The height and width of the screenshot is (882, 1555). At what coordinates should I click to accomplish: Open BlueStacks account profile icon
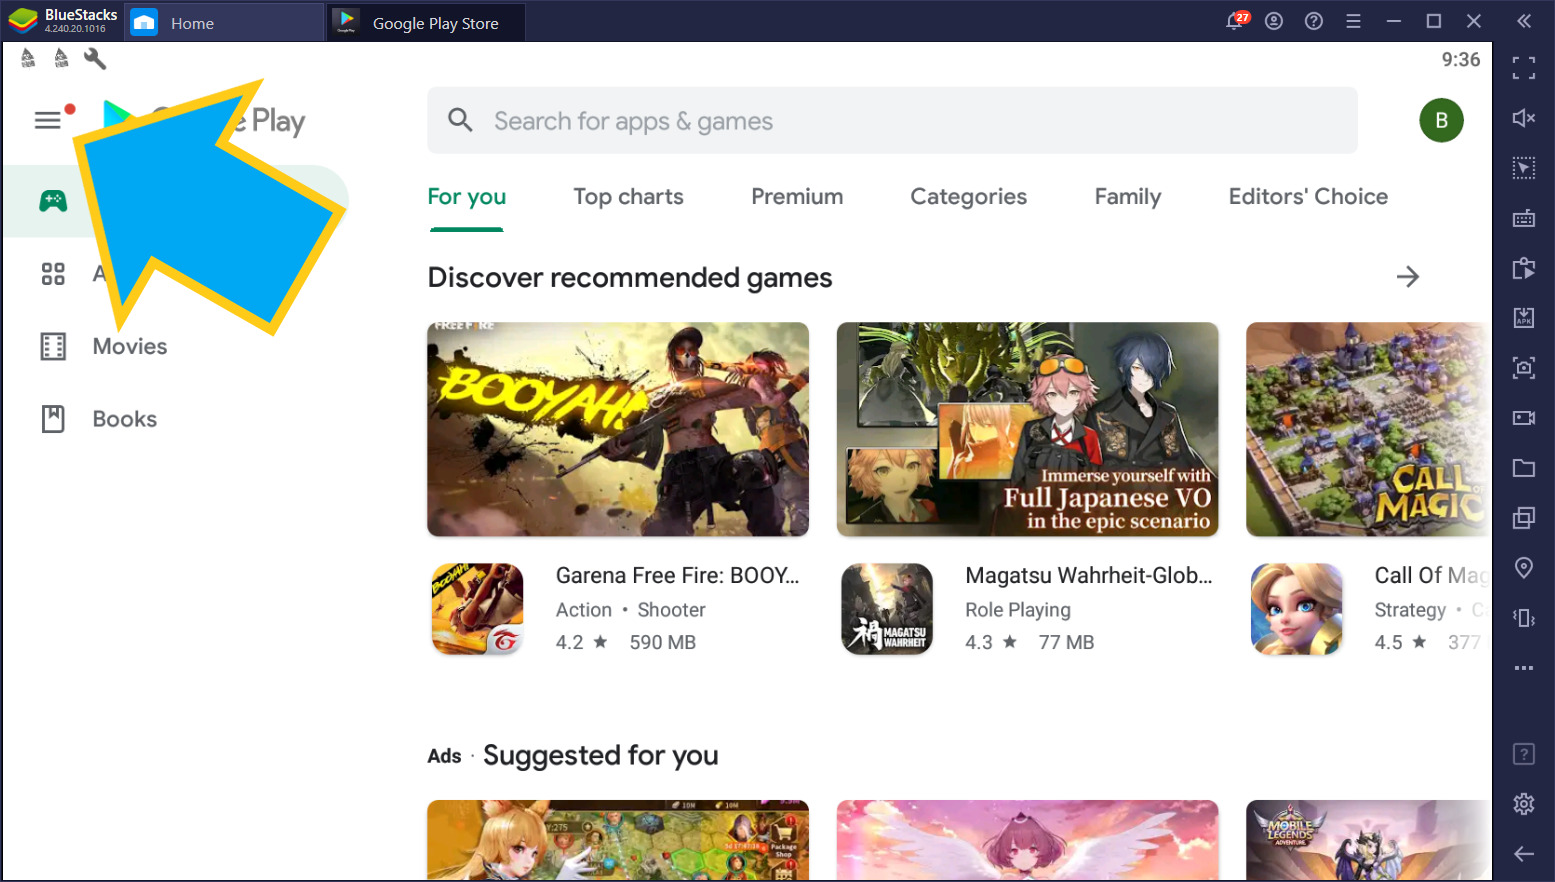1274,21
